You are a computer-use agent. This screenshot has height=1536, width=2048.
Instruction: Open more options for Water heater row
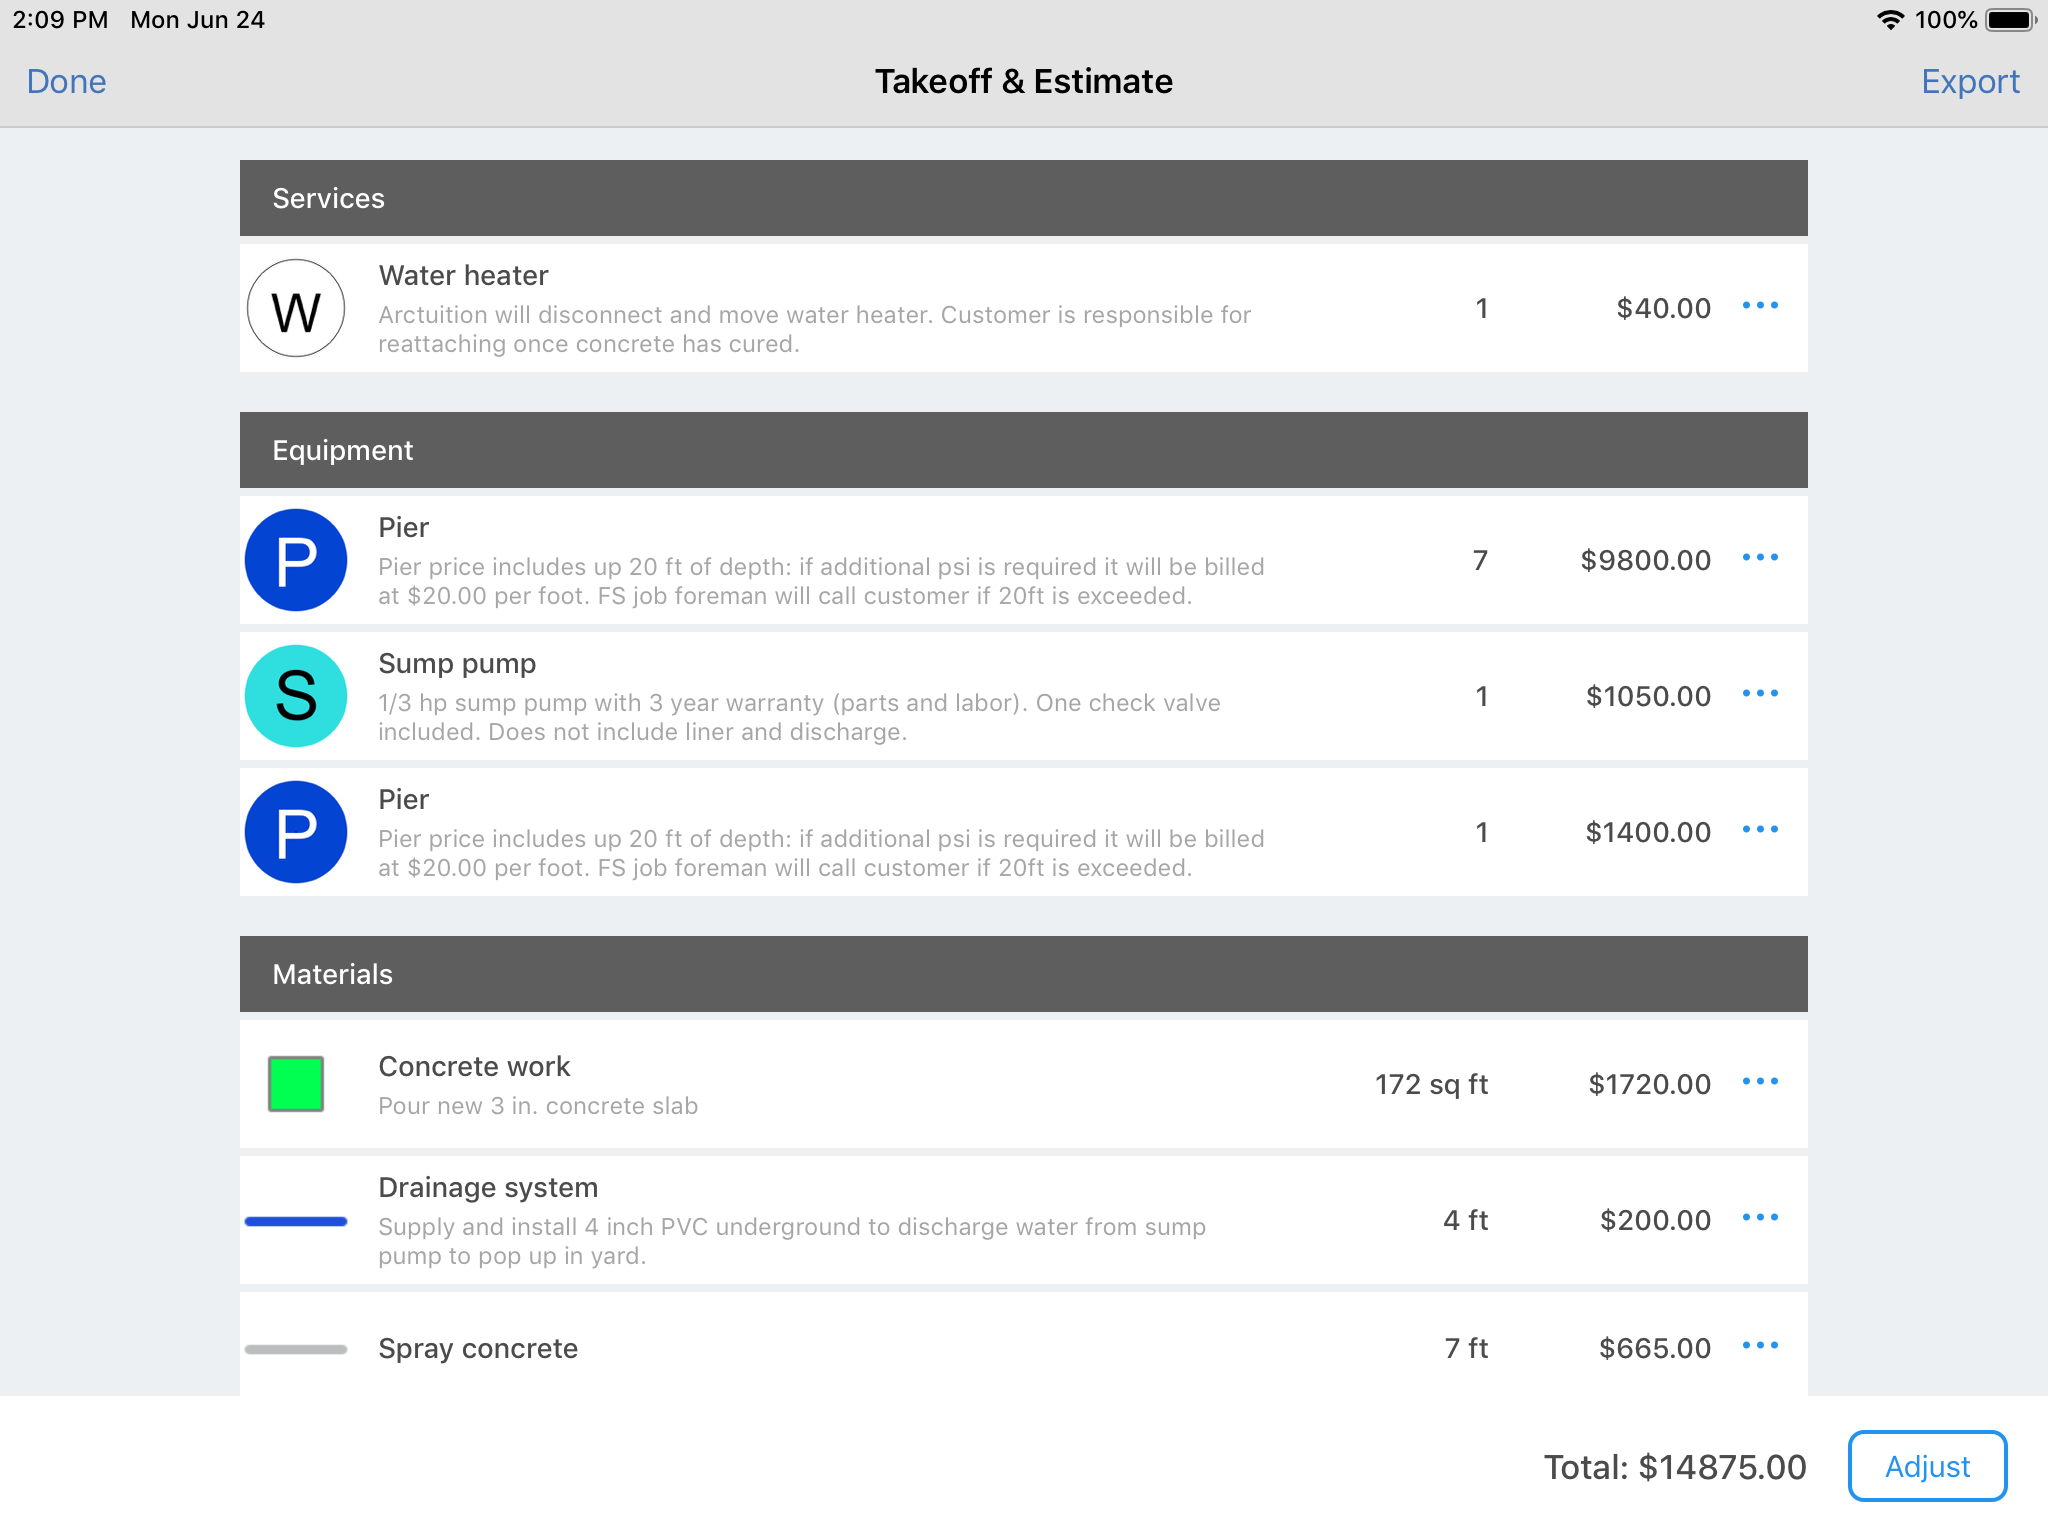[x=1760, y=306]
